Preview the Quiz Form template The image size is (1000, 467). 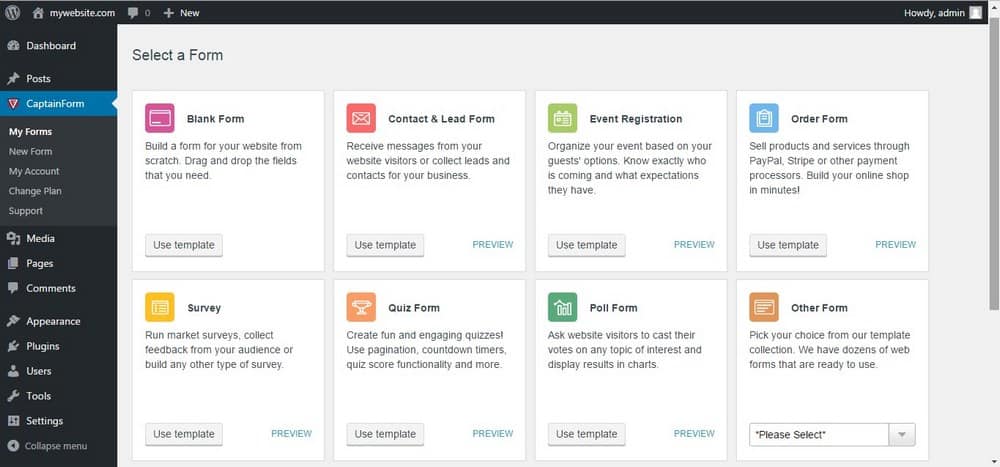tap(493, 433)
